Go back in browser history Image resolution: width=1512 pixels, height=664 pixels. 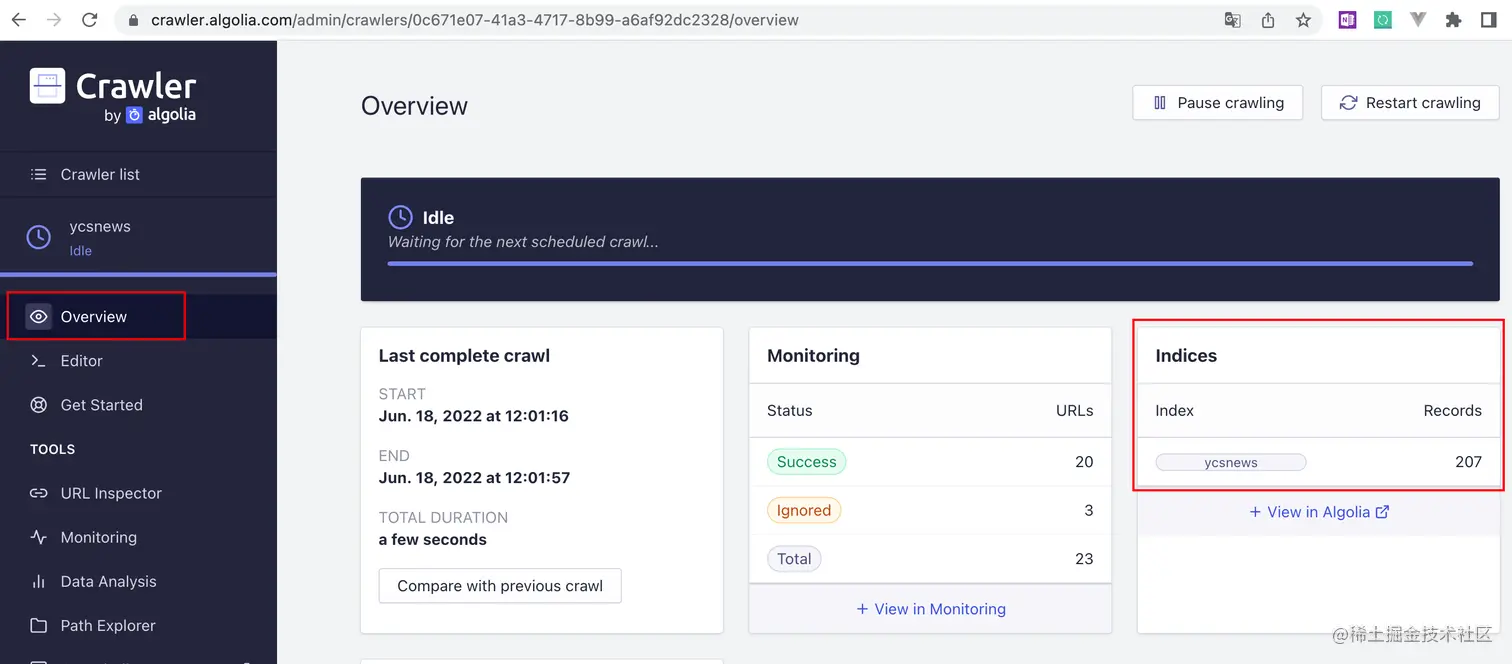(18, 20)
